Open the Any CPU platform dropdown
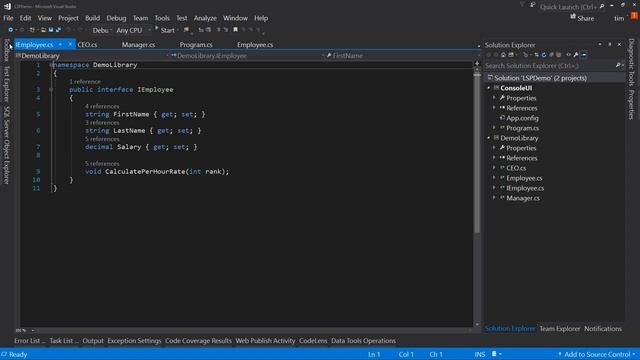Viewport: 640px width, 360px height. [x=133, y=30]
